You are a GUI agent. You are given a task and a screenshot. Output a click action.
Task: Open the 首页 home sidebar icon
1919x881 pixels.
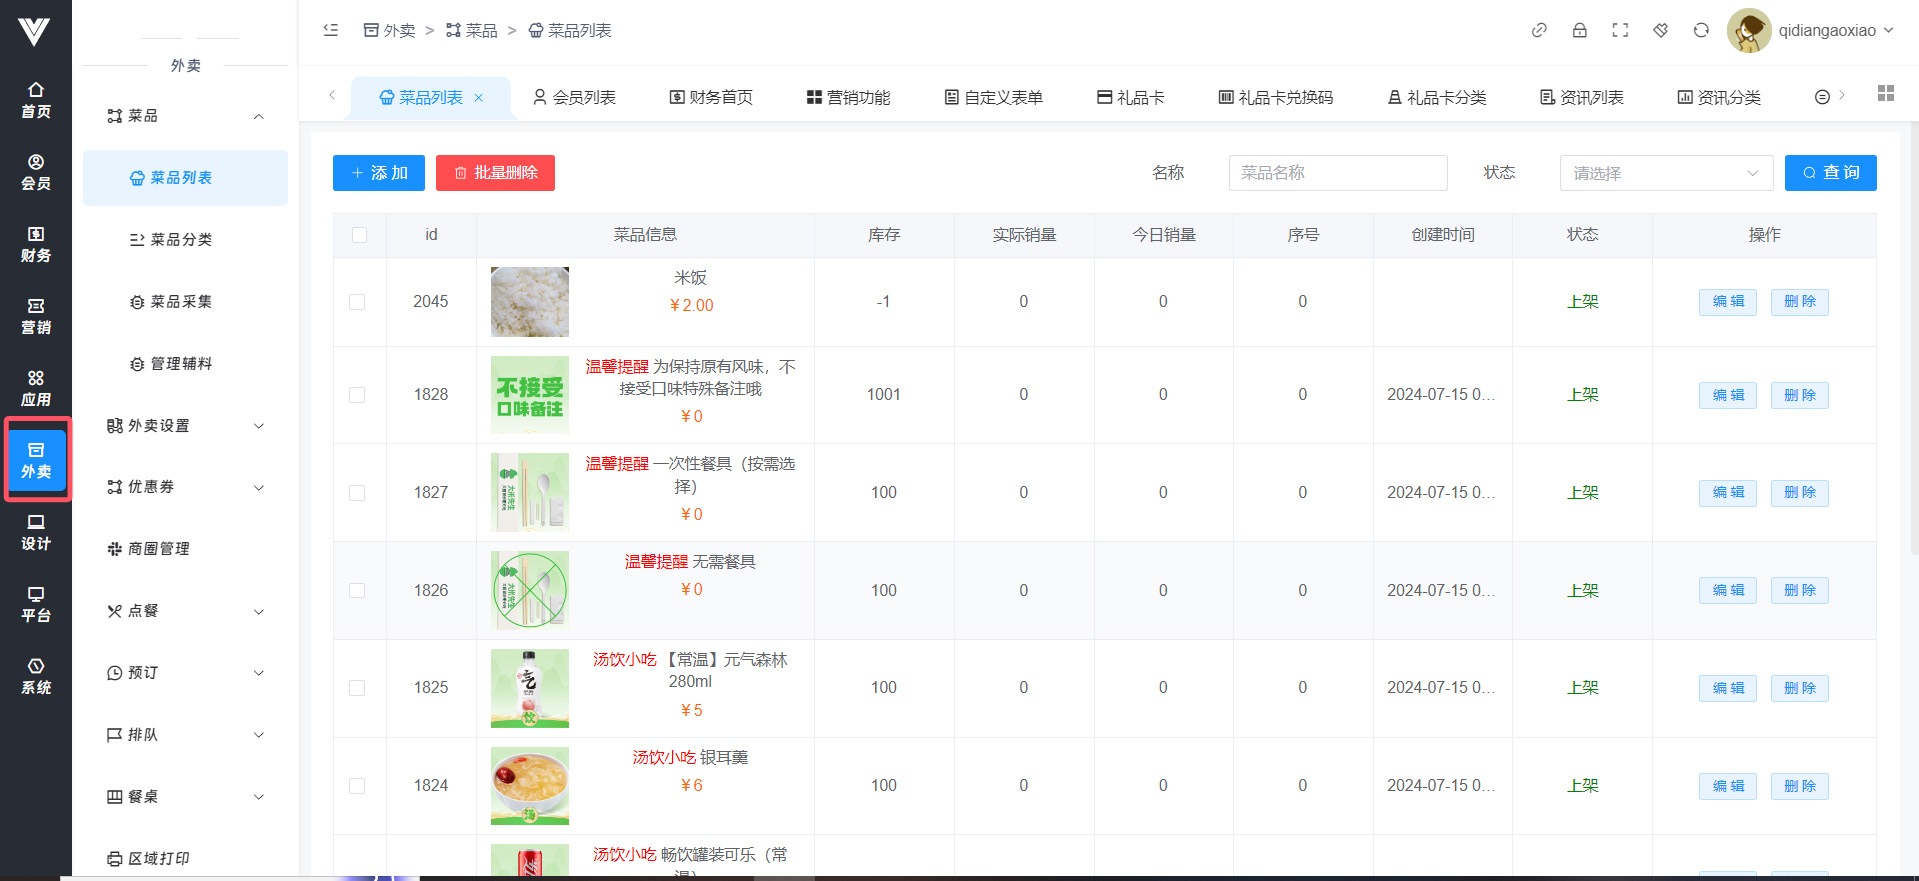click(x=36, y=100)
